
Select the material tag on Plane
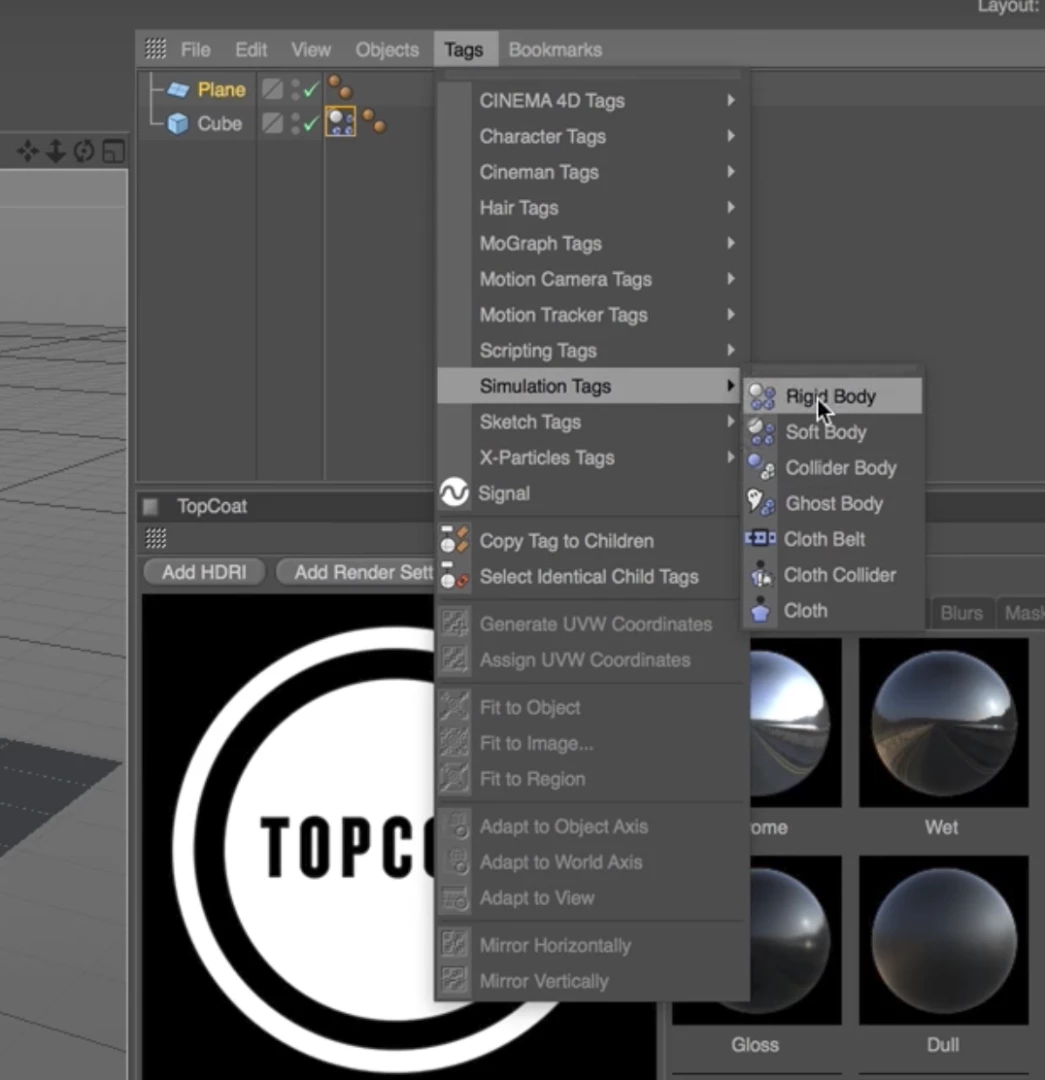pos(340,87)
